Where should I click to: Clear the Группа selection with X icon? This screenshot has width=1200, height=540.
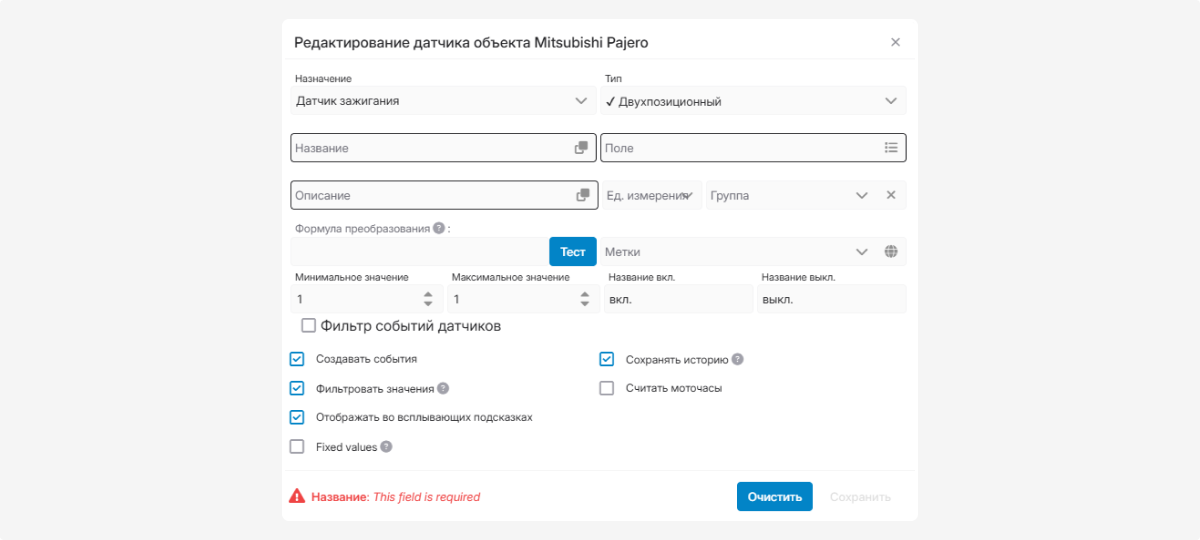891,196
